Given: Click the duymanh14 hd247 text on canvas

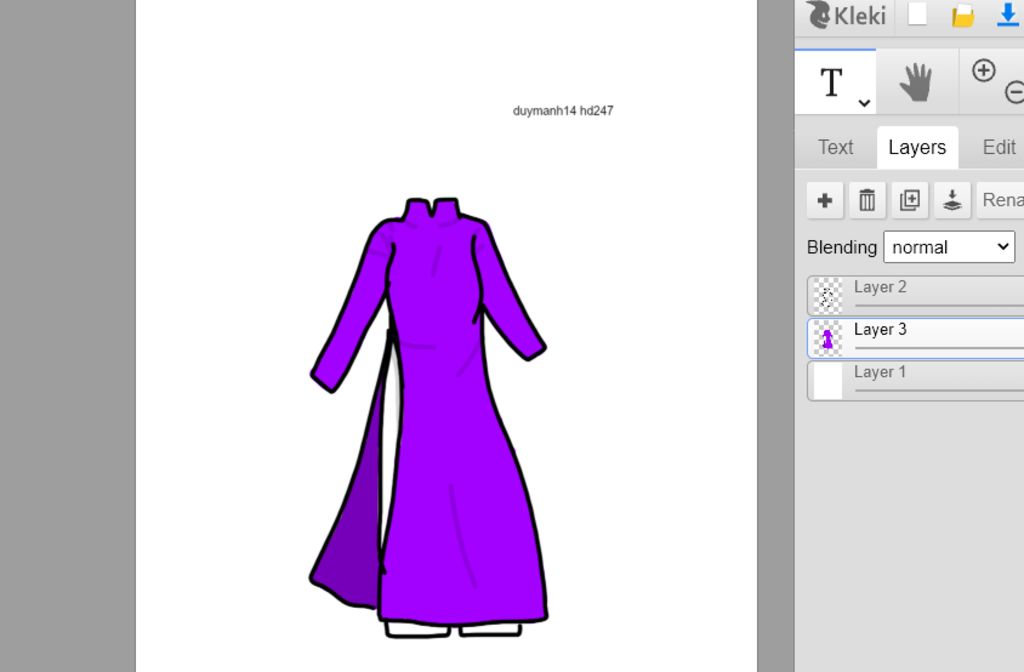Looking at the screenshot, I should tap(563, 110).
